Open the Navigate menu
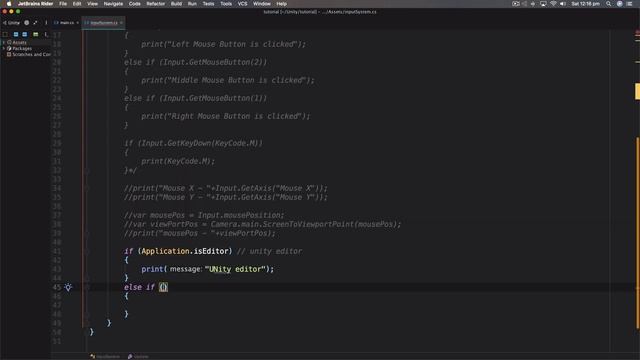 (113, 4)
